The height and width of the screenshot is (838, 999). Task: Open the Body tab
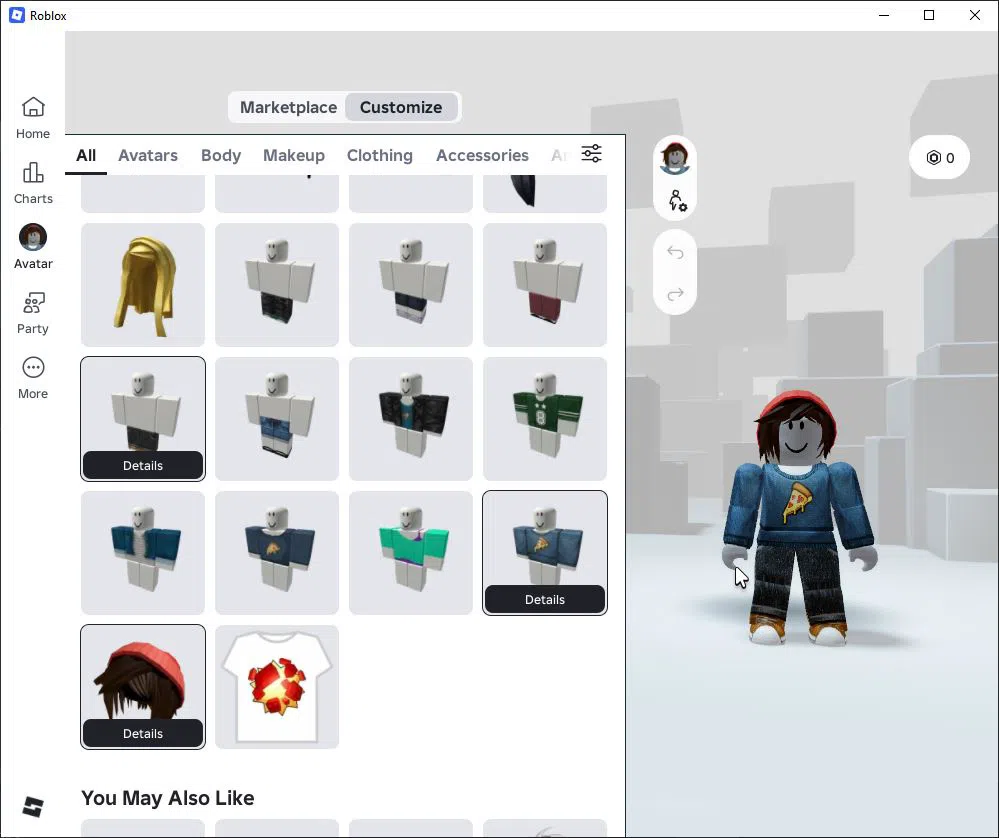[x=221, y=155]
